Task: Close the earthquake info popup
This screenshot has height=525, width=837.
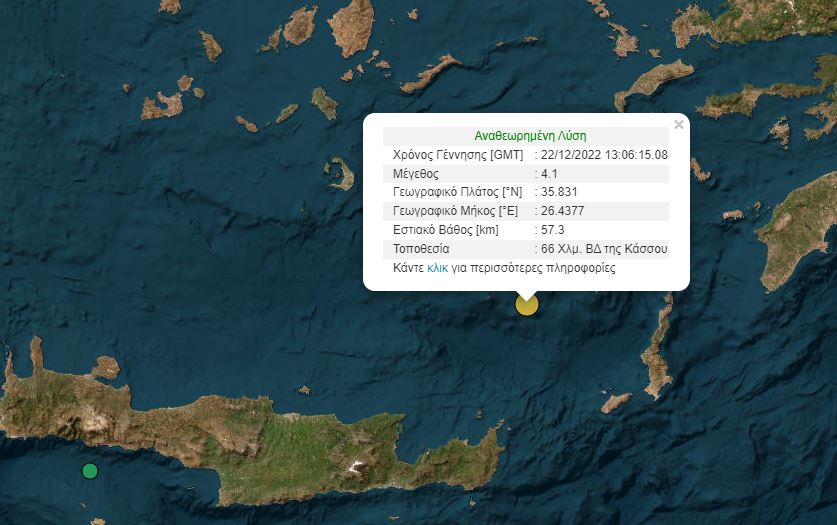Action: [679, 125]
